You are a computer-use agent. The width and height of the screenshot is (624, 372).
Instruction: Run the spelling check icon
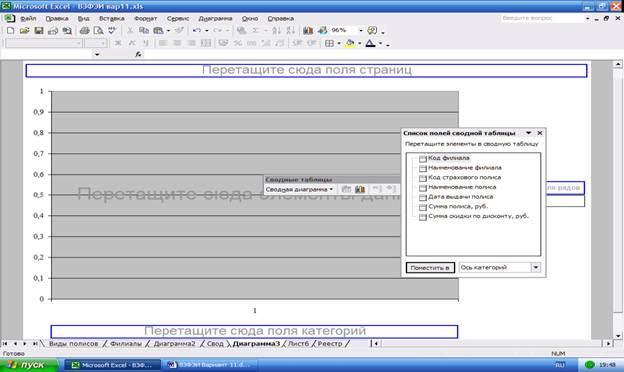pyautogui.click(x=112, y=30)
